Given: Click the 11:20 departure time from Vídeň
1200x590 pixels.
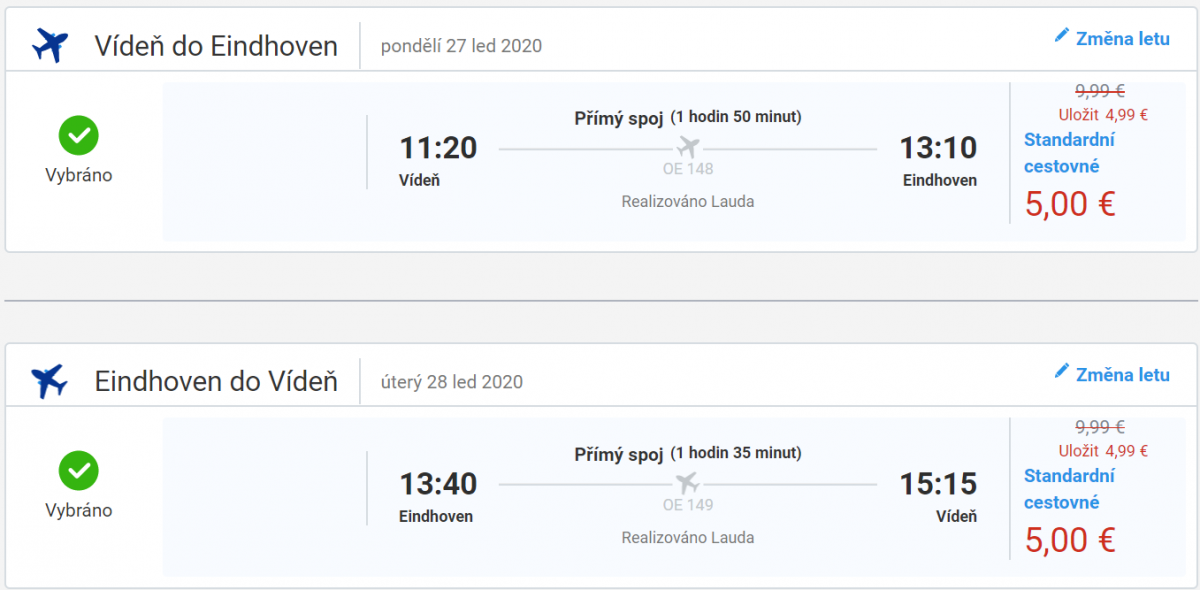Looking at the screenshot, I should point(438,148).
